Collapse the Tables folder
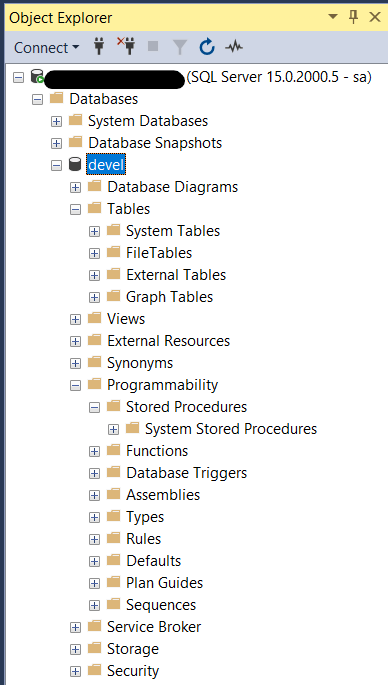This screenshot has width=388, height=685. tap(76, 209)
